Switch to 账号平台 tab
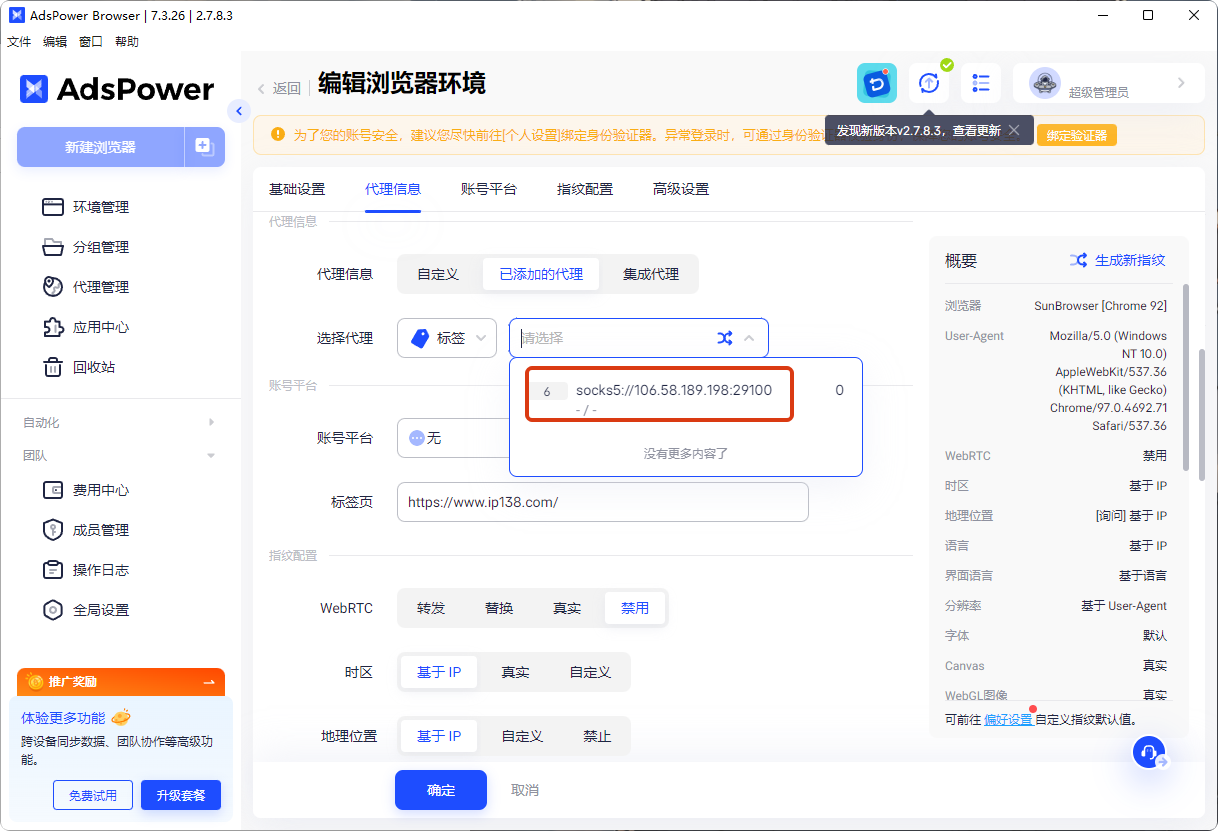 [489, 189]
